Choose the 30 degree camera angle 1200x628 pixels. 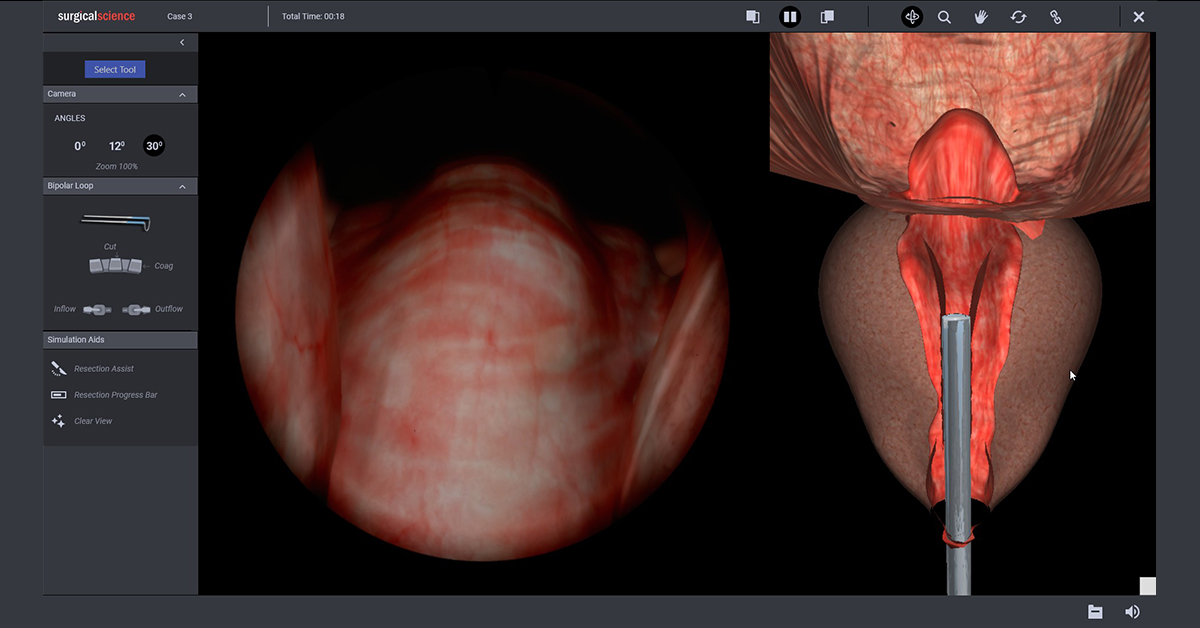pyautogui.click(x=154, y=146)
